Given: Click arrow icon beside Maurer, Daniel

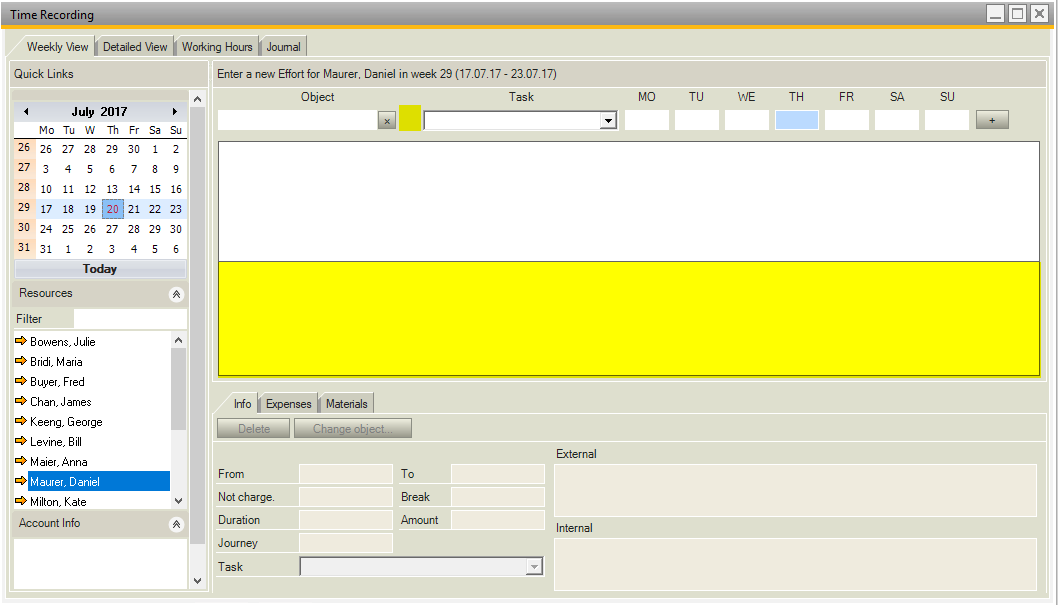Looking at the screenshot, I should point(21,482).
